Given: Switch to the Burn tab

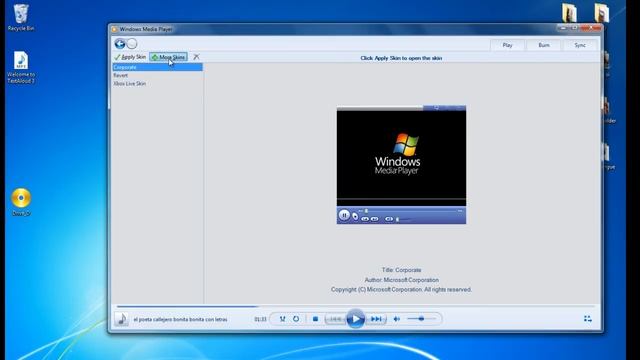Looking at the screenshot, I should [544, 45].
